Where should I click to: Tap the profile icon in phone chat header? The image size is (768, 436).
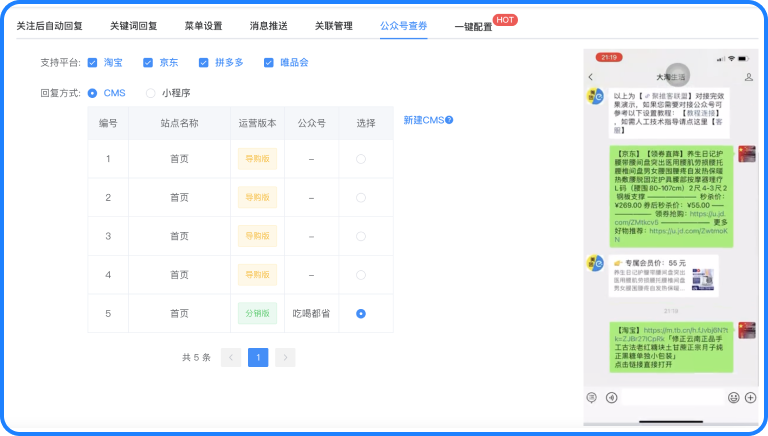tap(749, 77)
